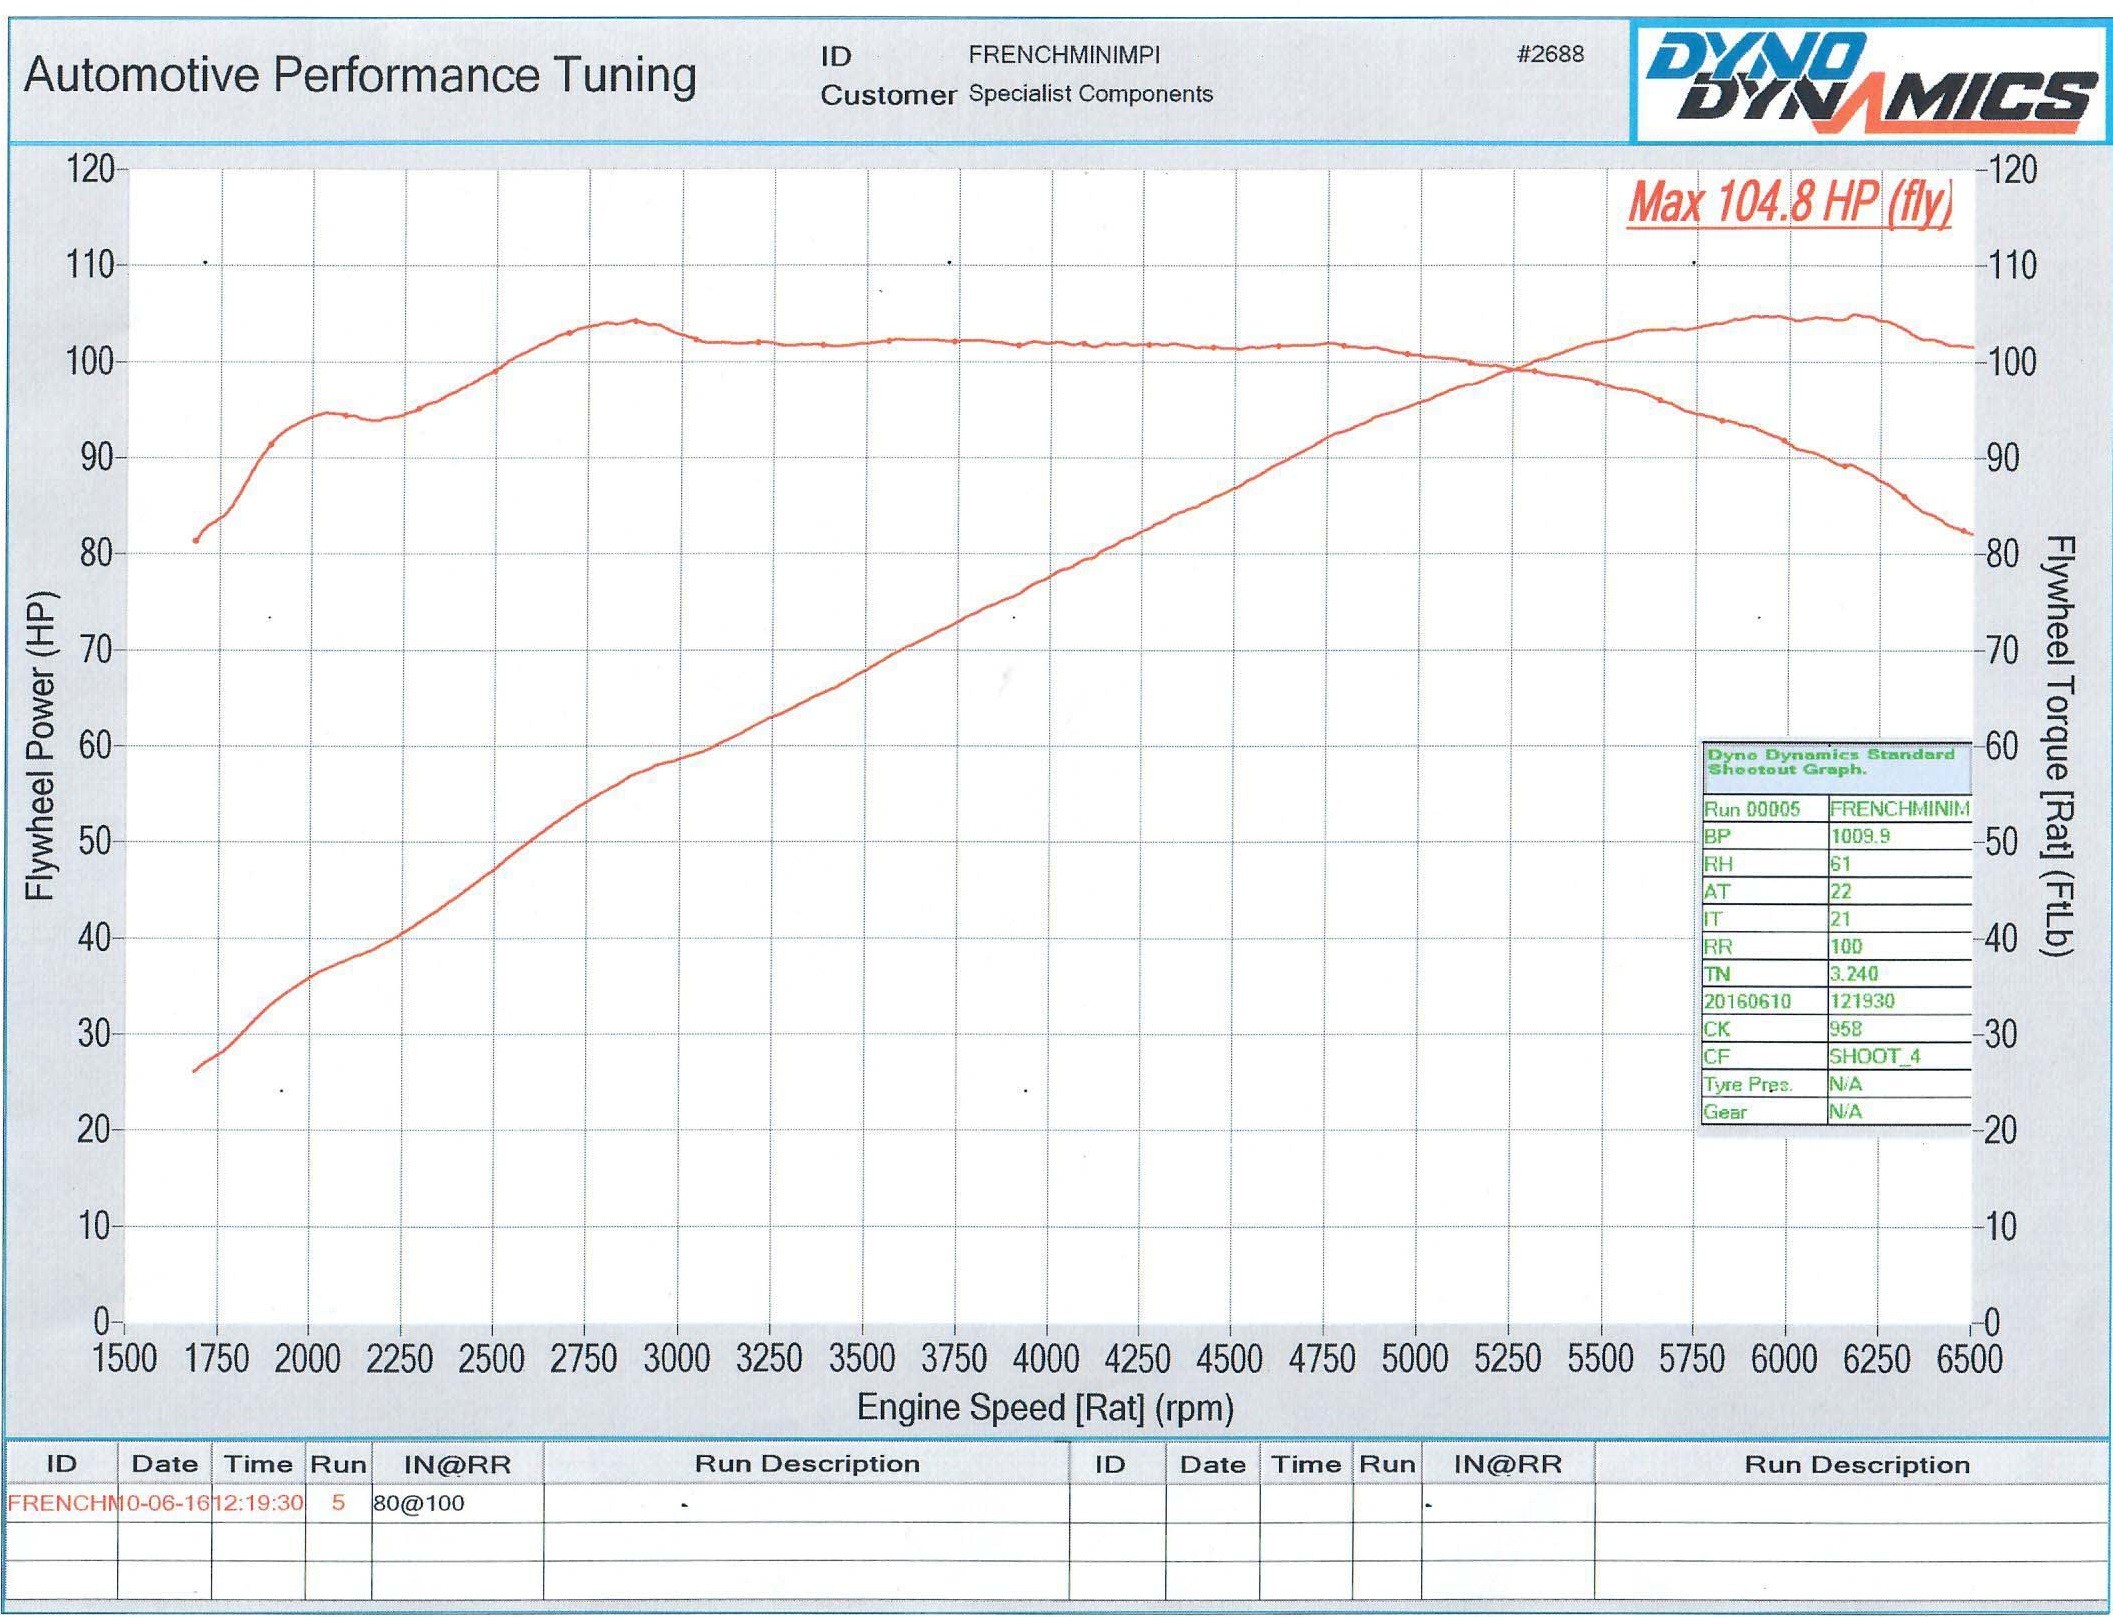This screenshot has width=2113, height=1617.
Task: Click the customer name 'Specialist Components'
Action: (1090, 94)
